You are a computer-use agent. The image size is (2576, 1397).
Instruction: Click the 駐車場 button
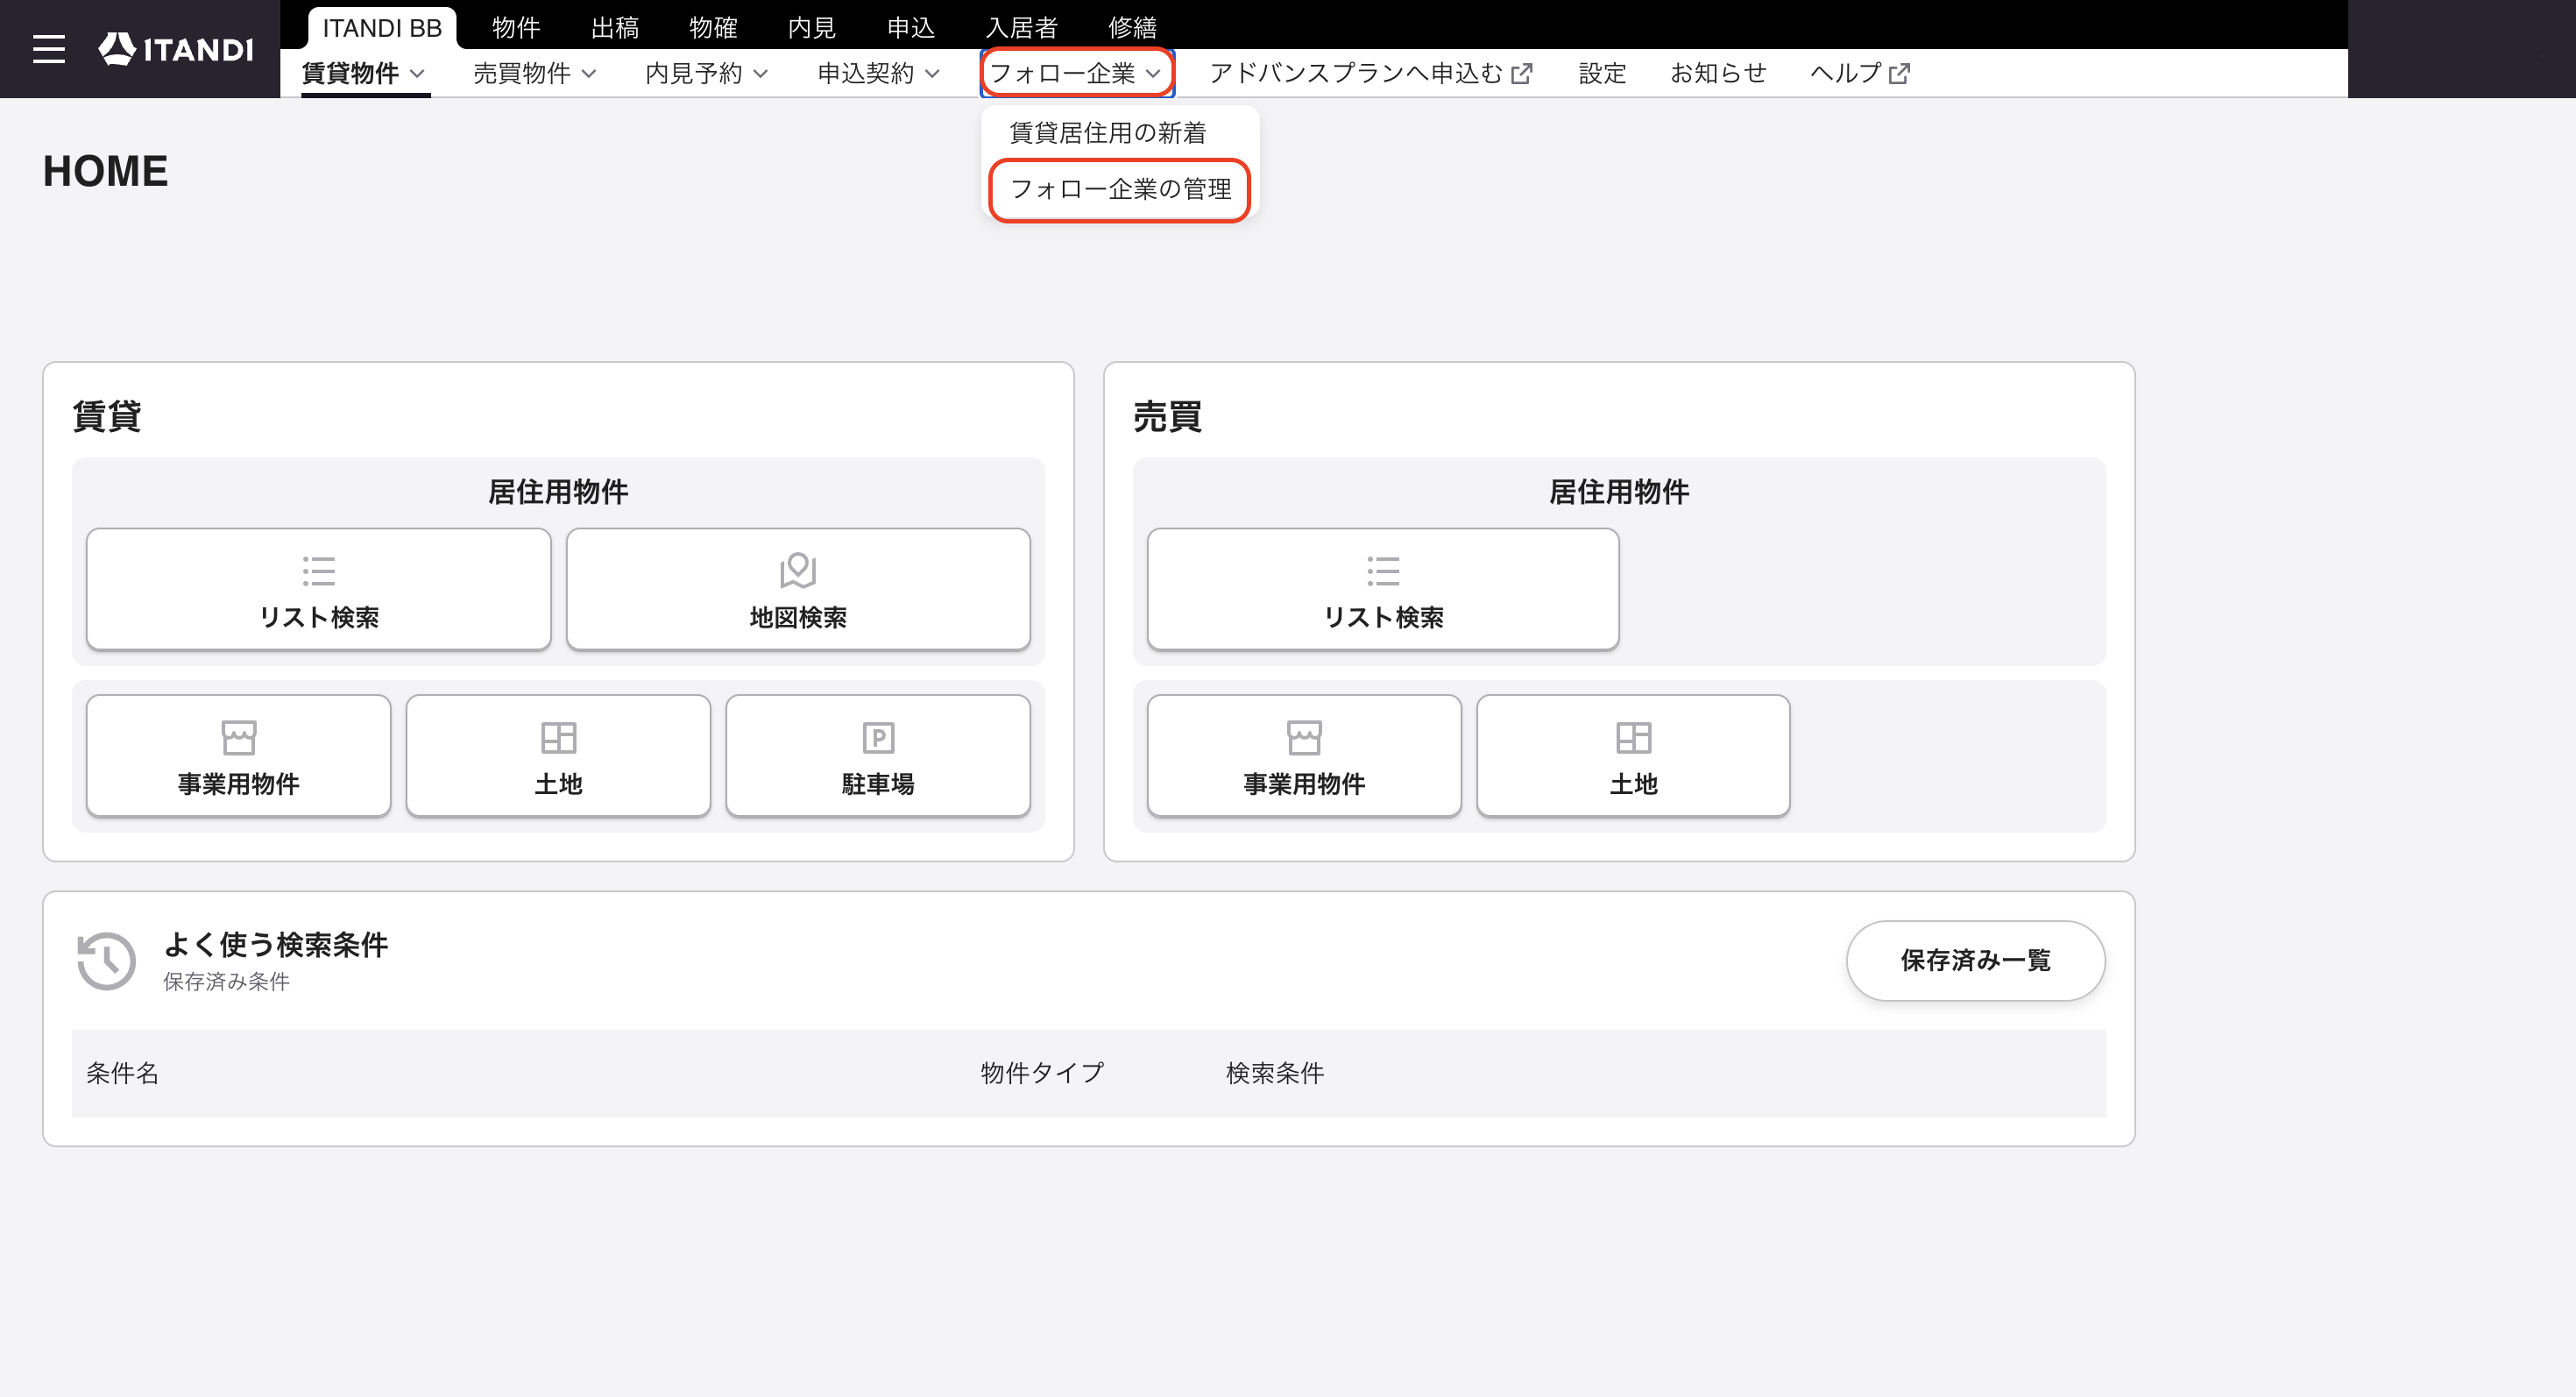[878, 756]
